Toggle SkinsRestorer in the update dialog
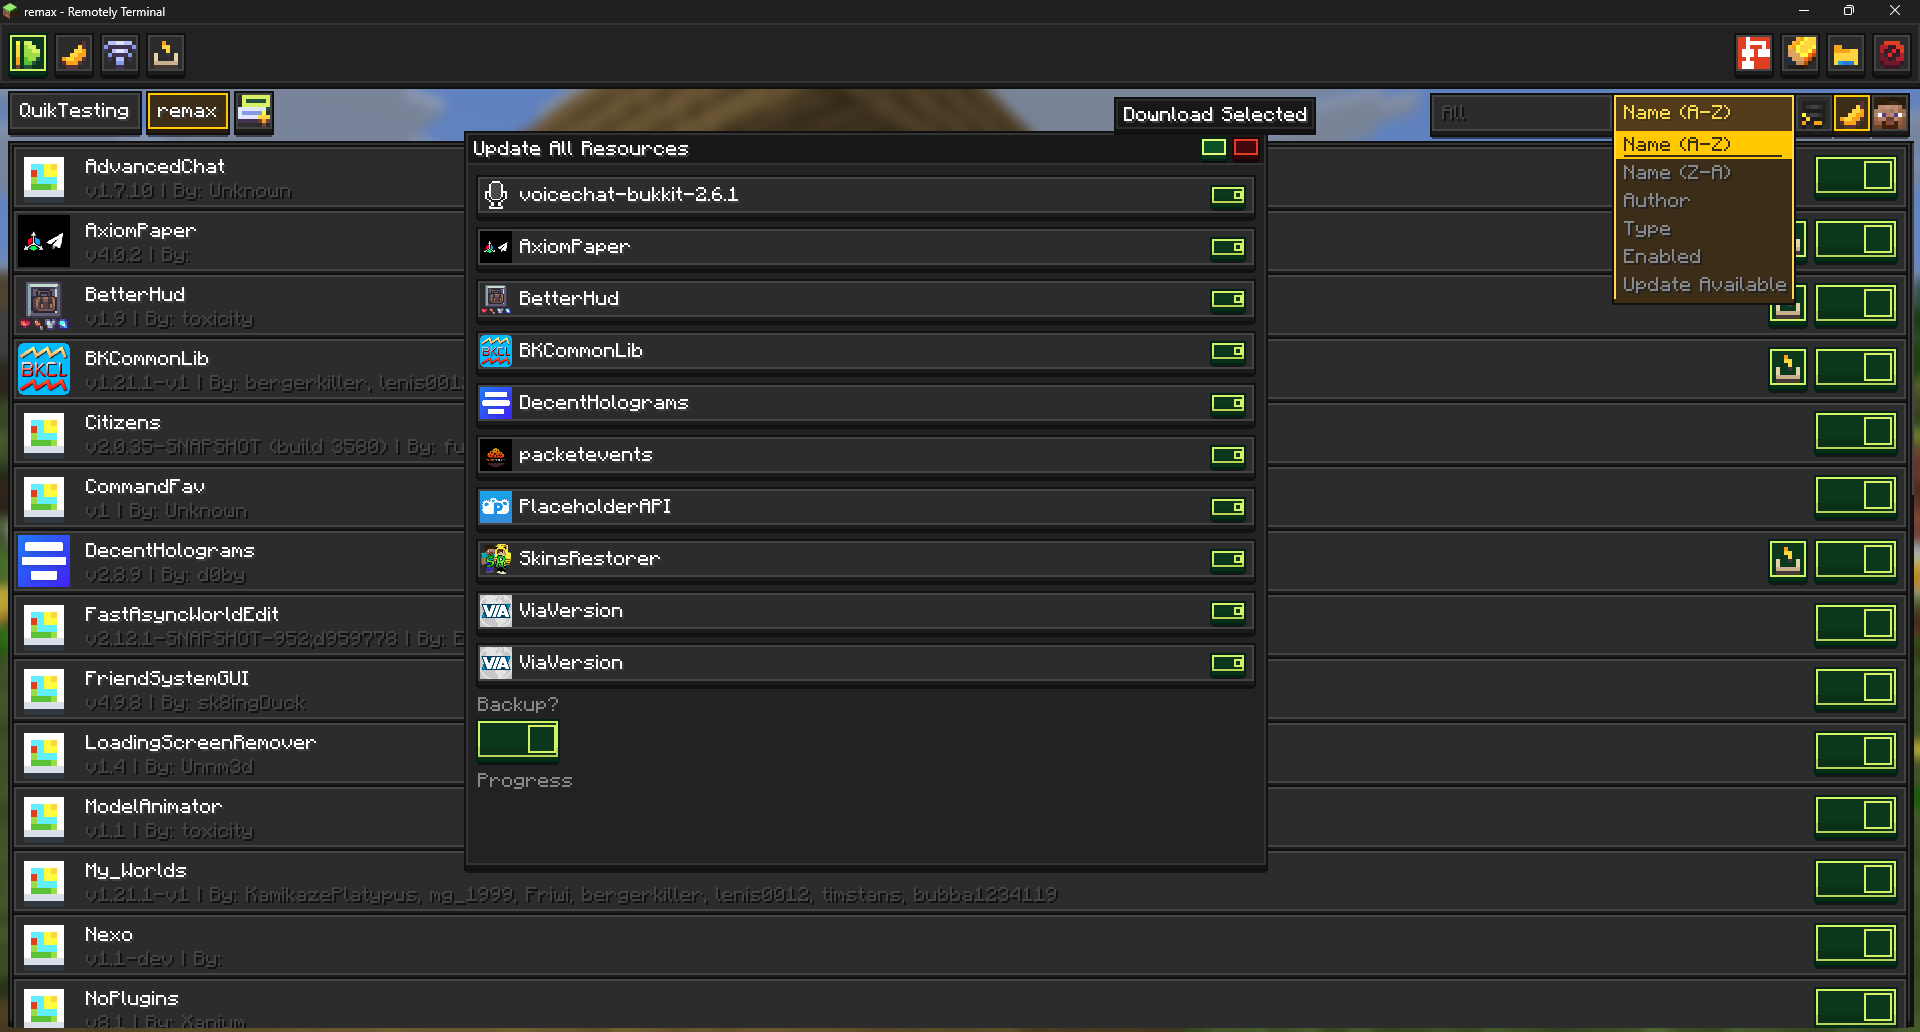Viewport: 1920px width, 1032px height. point(1228,559)
